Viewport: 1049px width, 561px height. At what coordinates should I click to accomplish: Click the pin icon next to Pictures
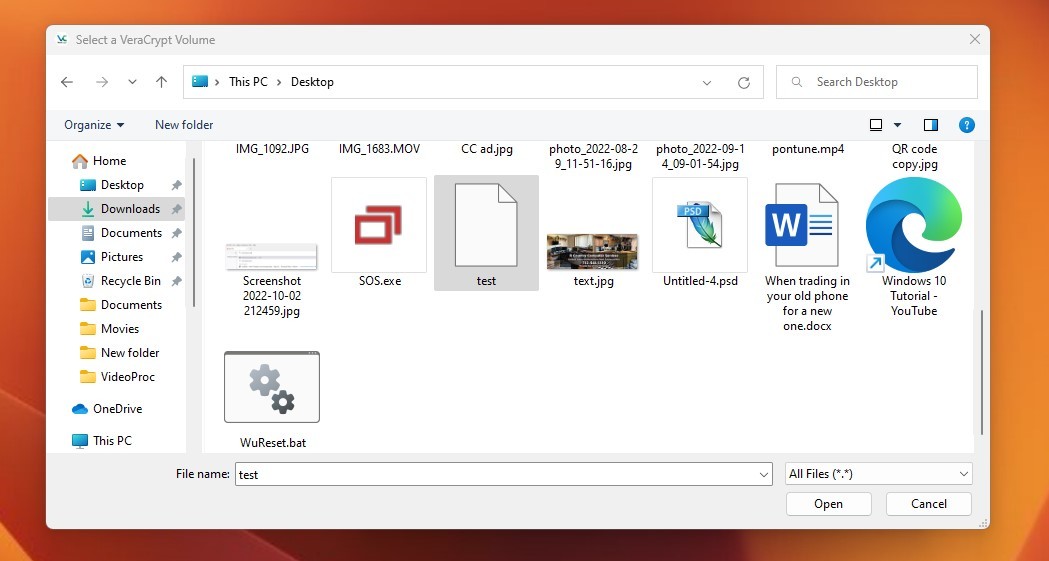(x=176, y=257)
